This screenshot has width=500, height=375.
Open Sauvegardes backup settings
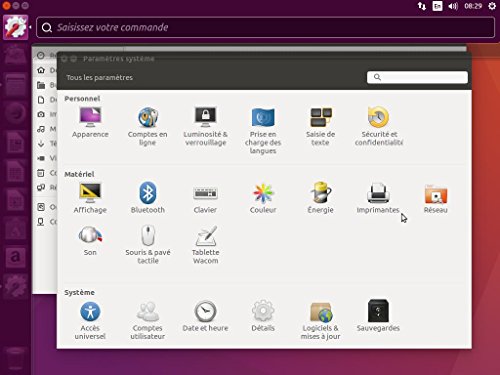(x=378, y=316)
